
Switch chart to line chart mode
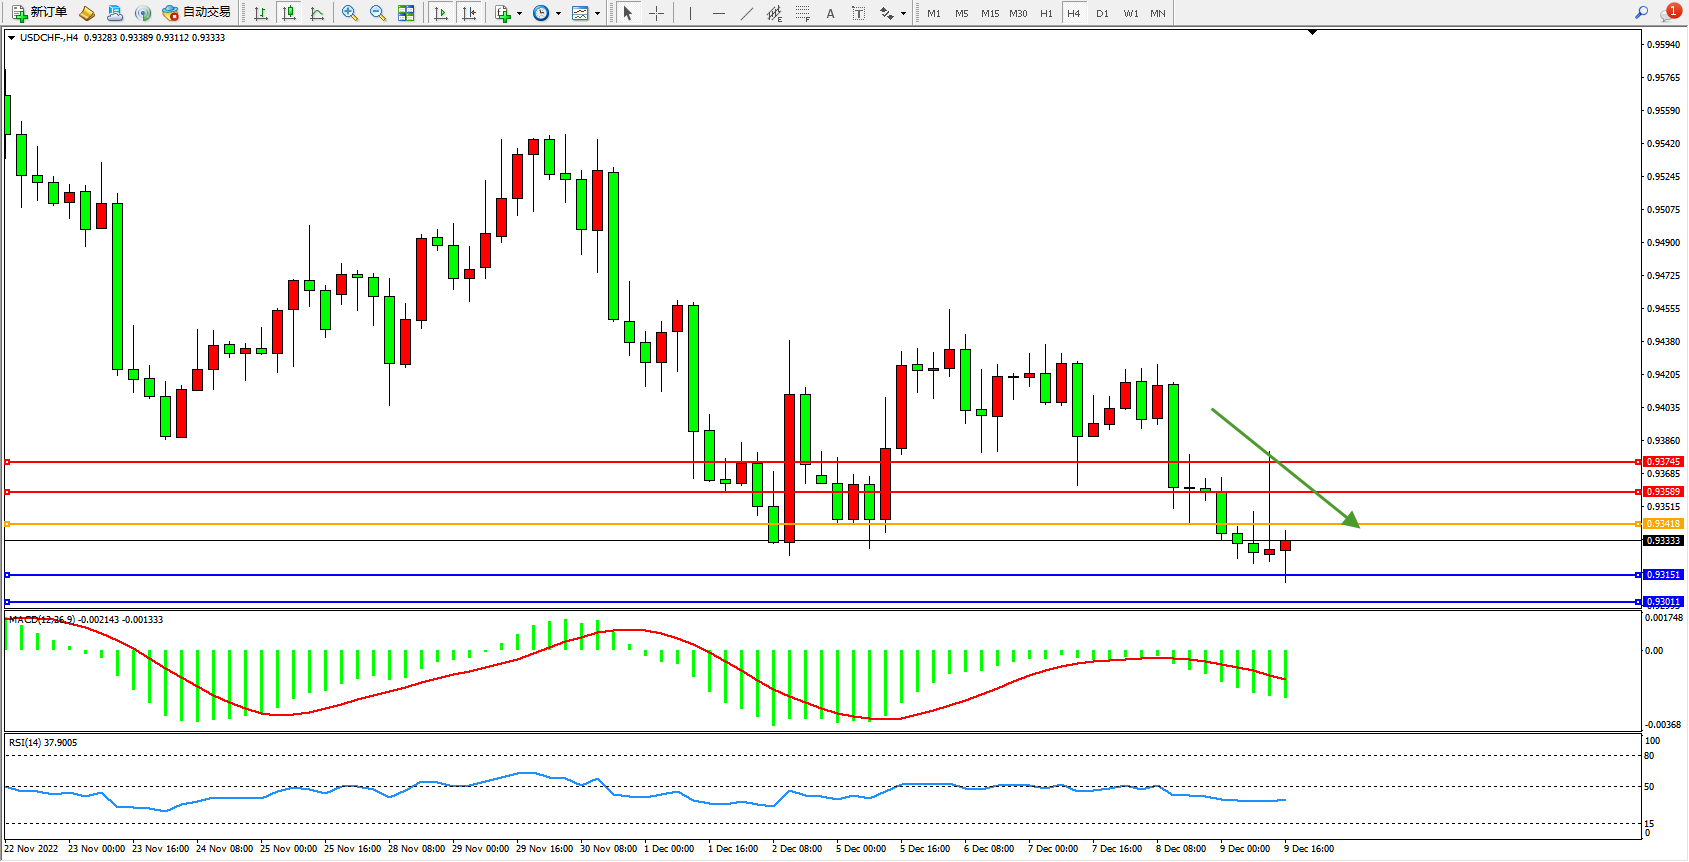[317, 13]
